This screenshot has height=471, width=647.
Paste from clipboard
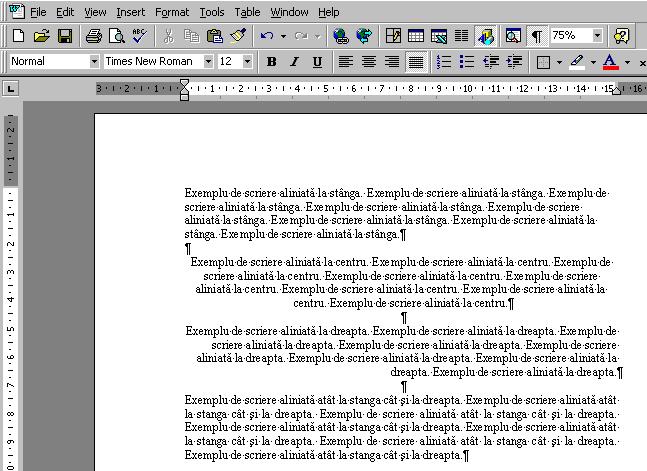click(215, 36)
